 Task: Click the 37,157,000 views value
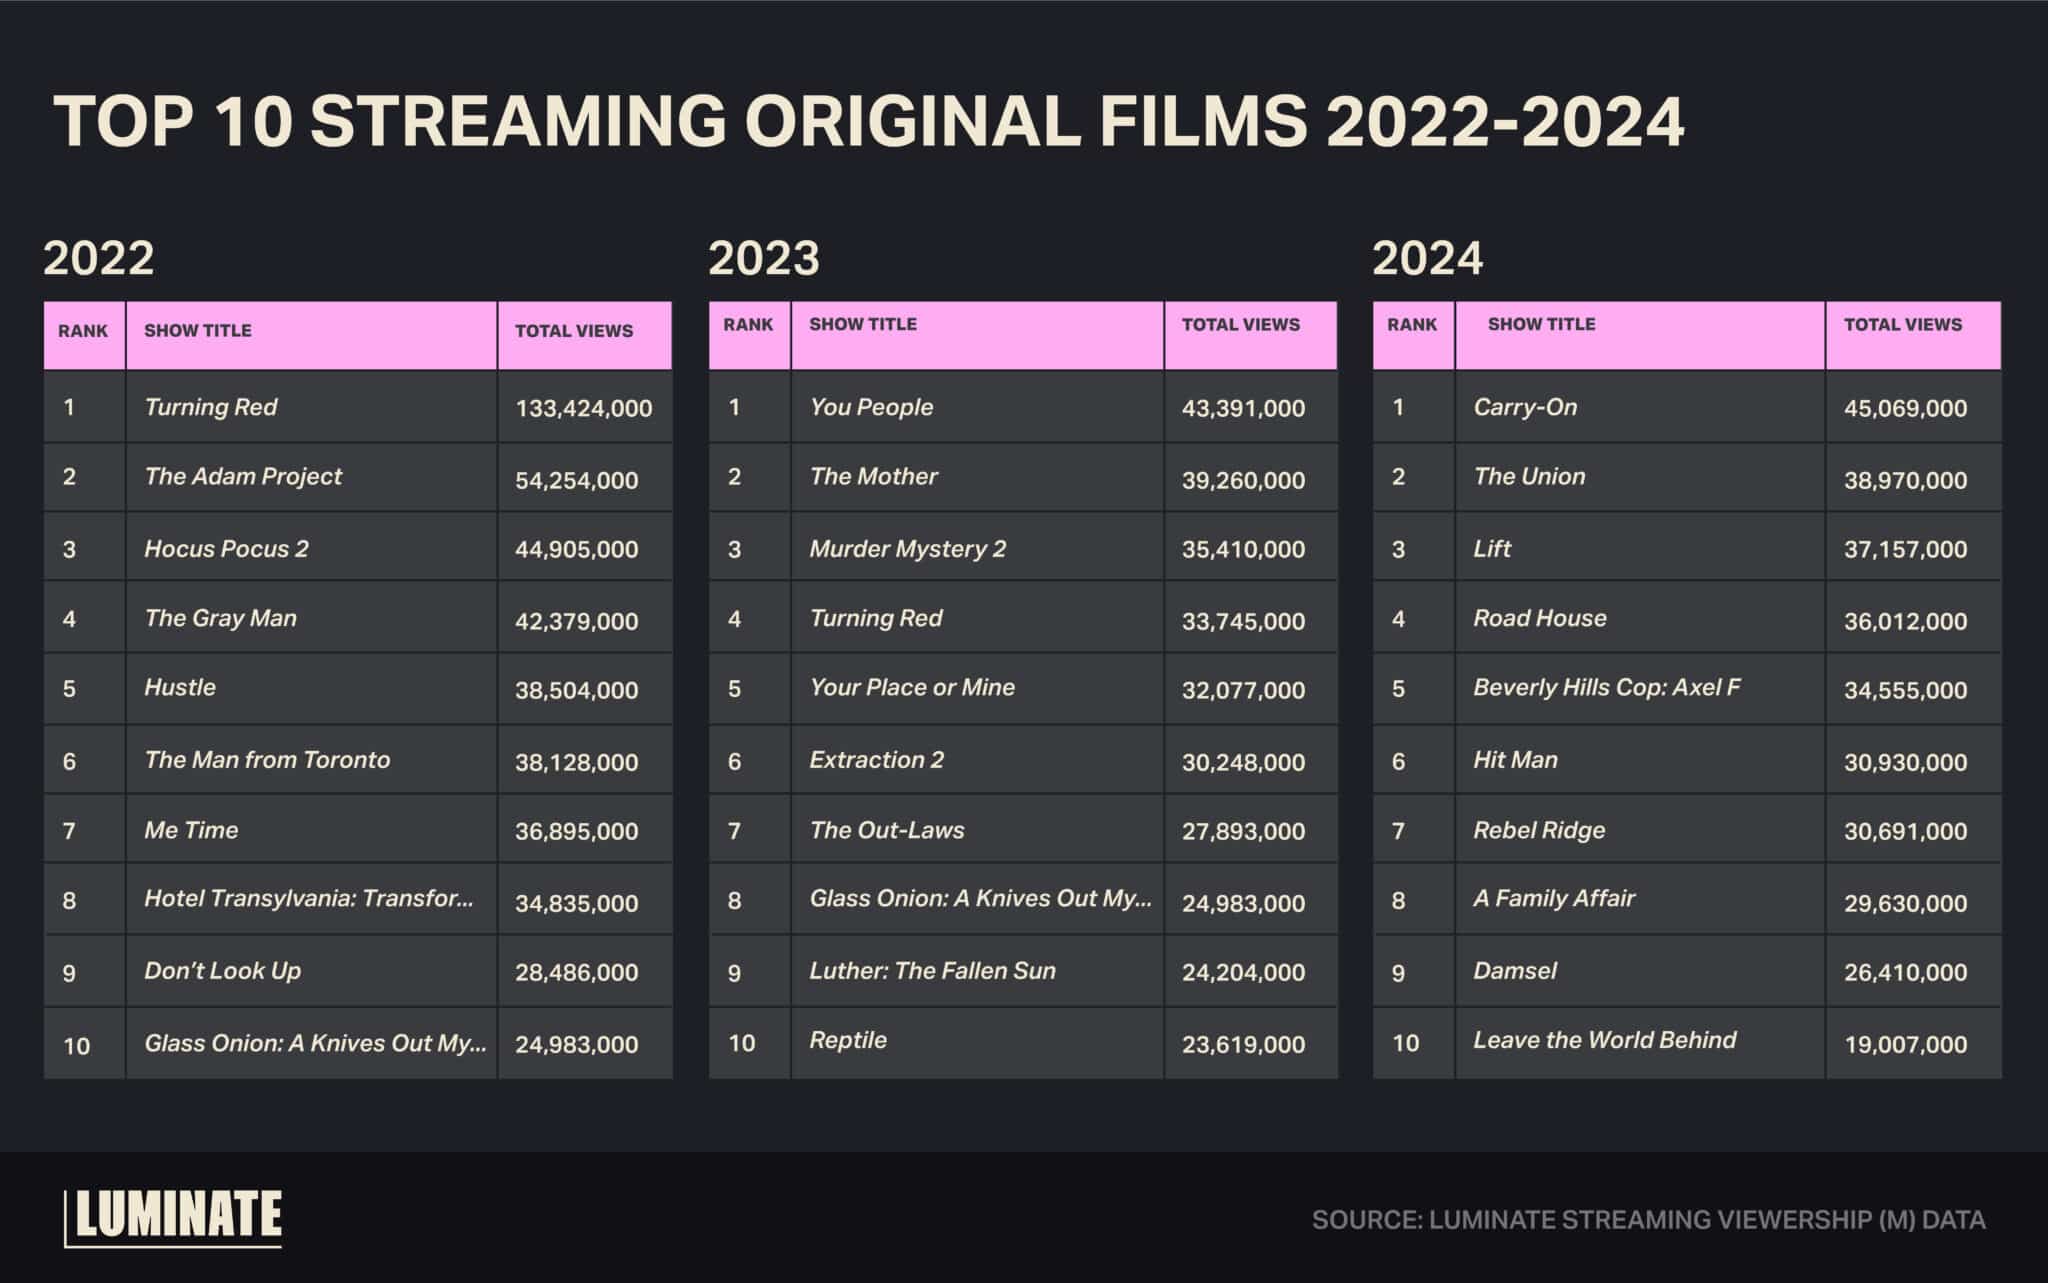pyautogui.click(x=1906, y=549)
